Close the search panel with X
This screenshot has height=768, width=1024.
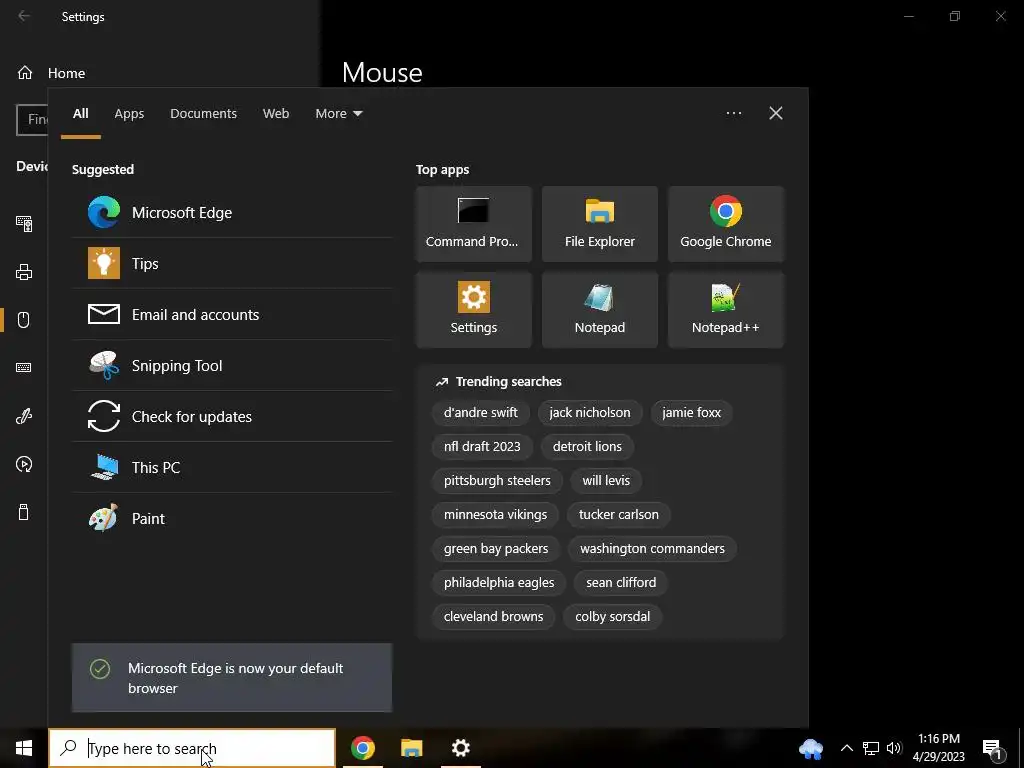click(776, 113)
